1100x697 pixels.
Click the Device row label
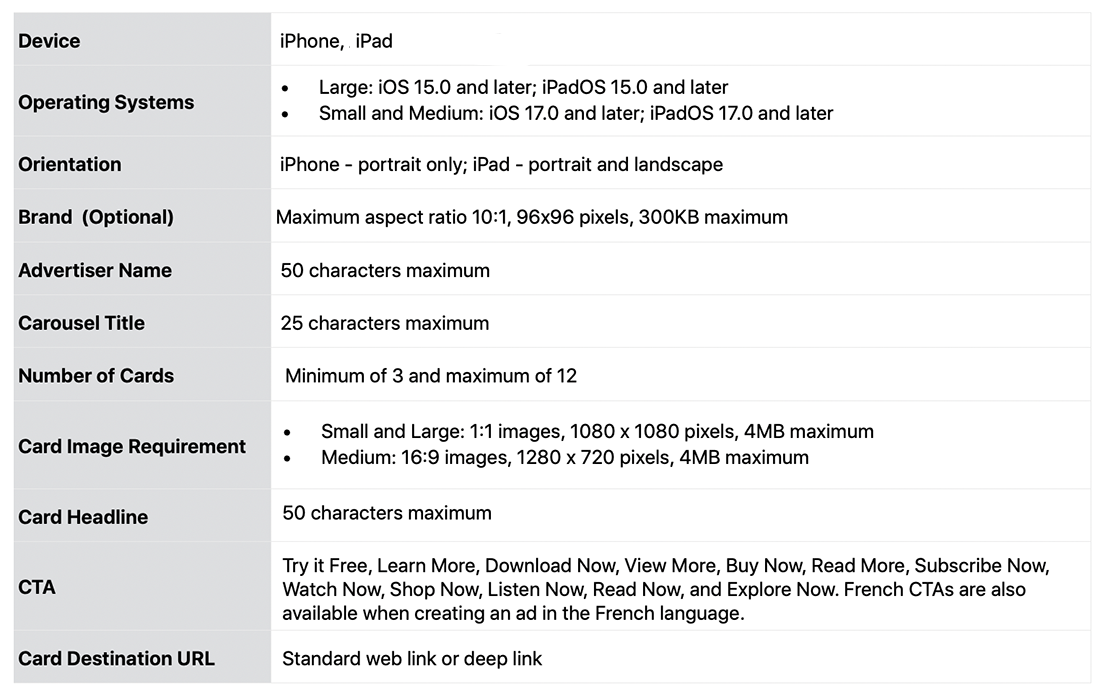point(49,41)
